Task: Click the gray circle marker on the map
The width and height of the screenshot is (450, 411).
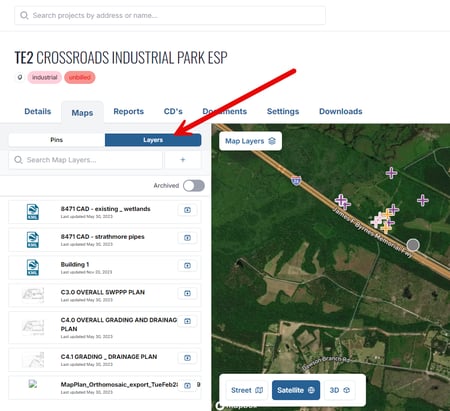Action: point(413,245)
